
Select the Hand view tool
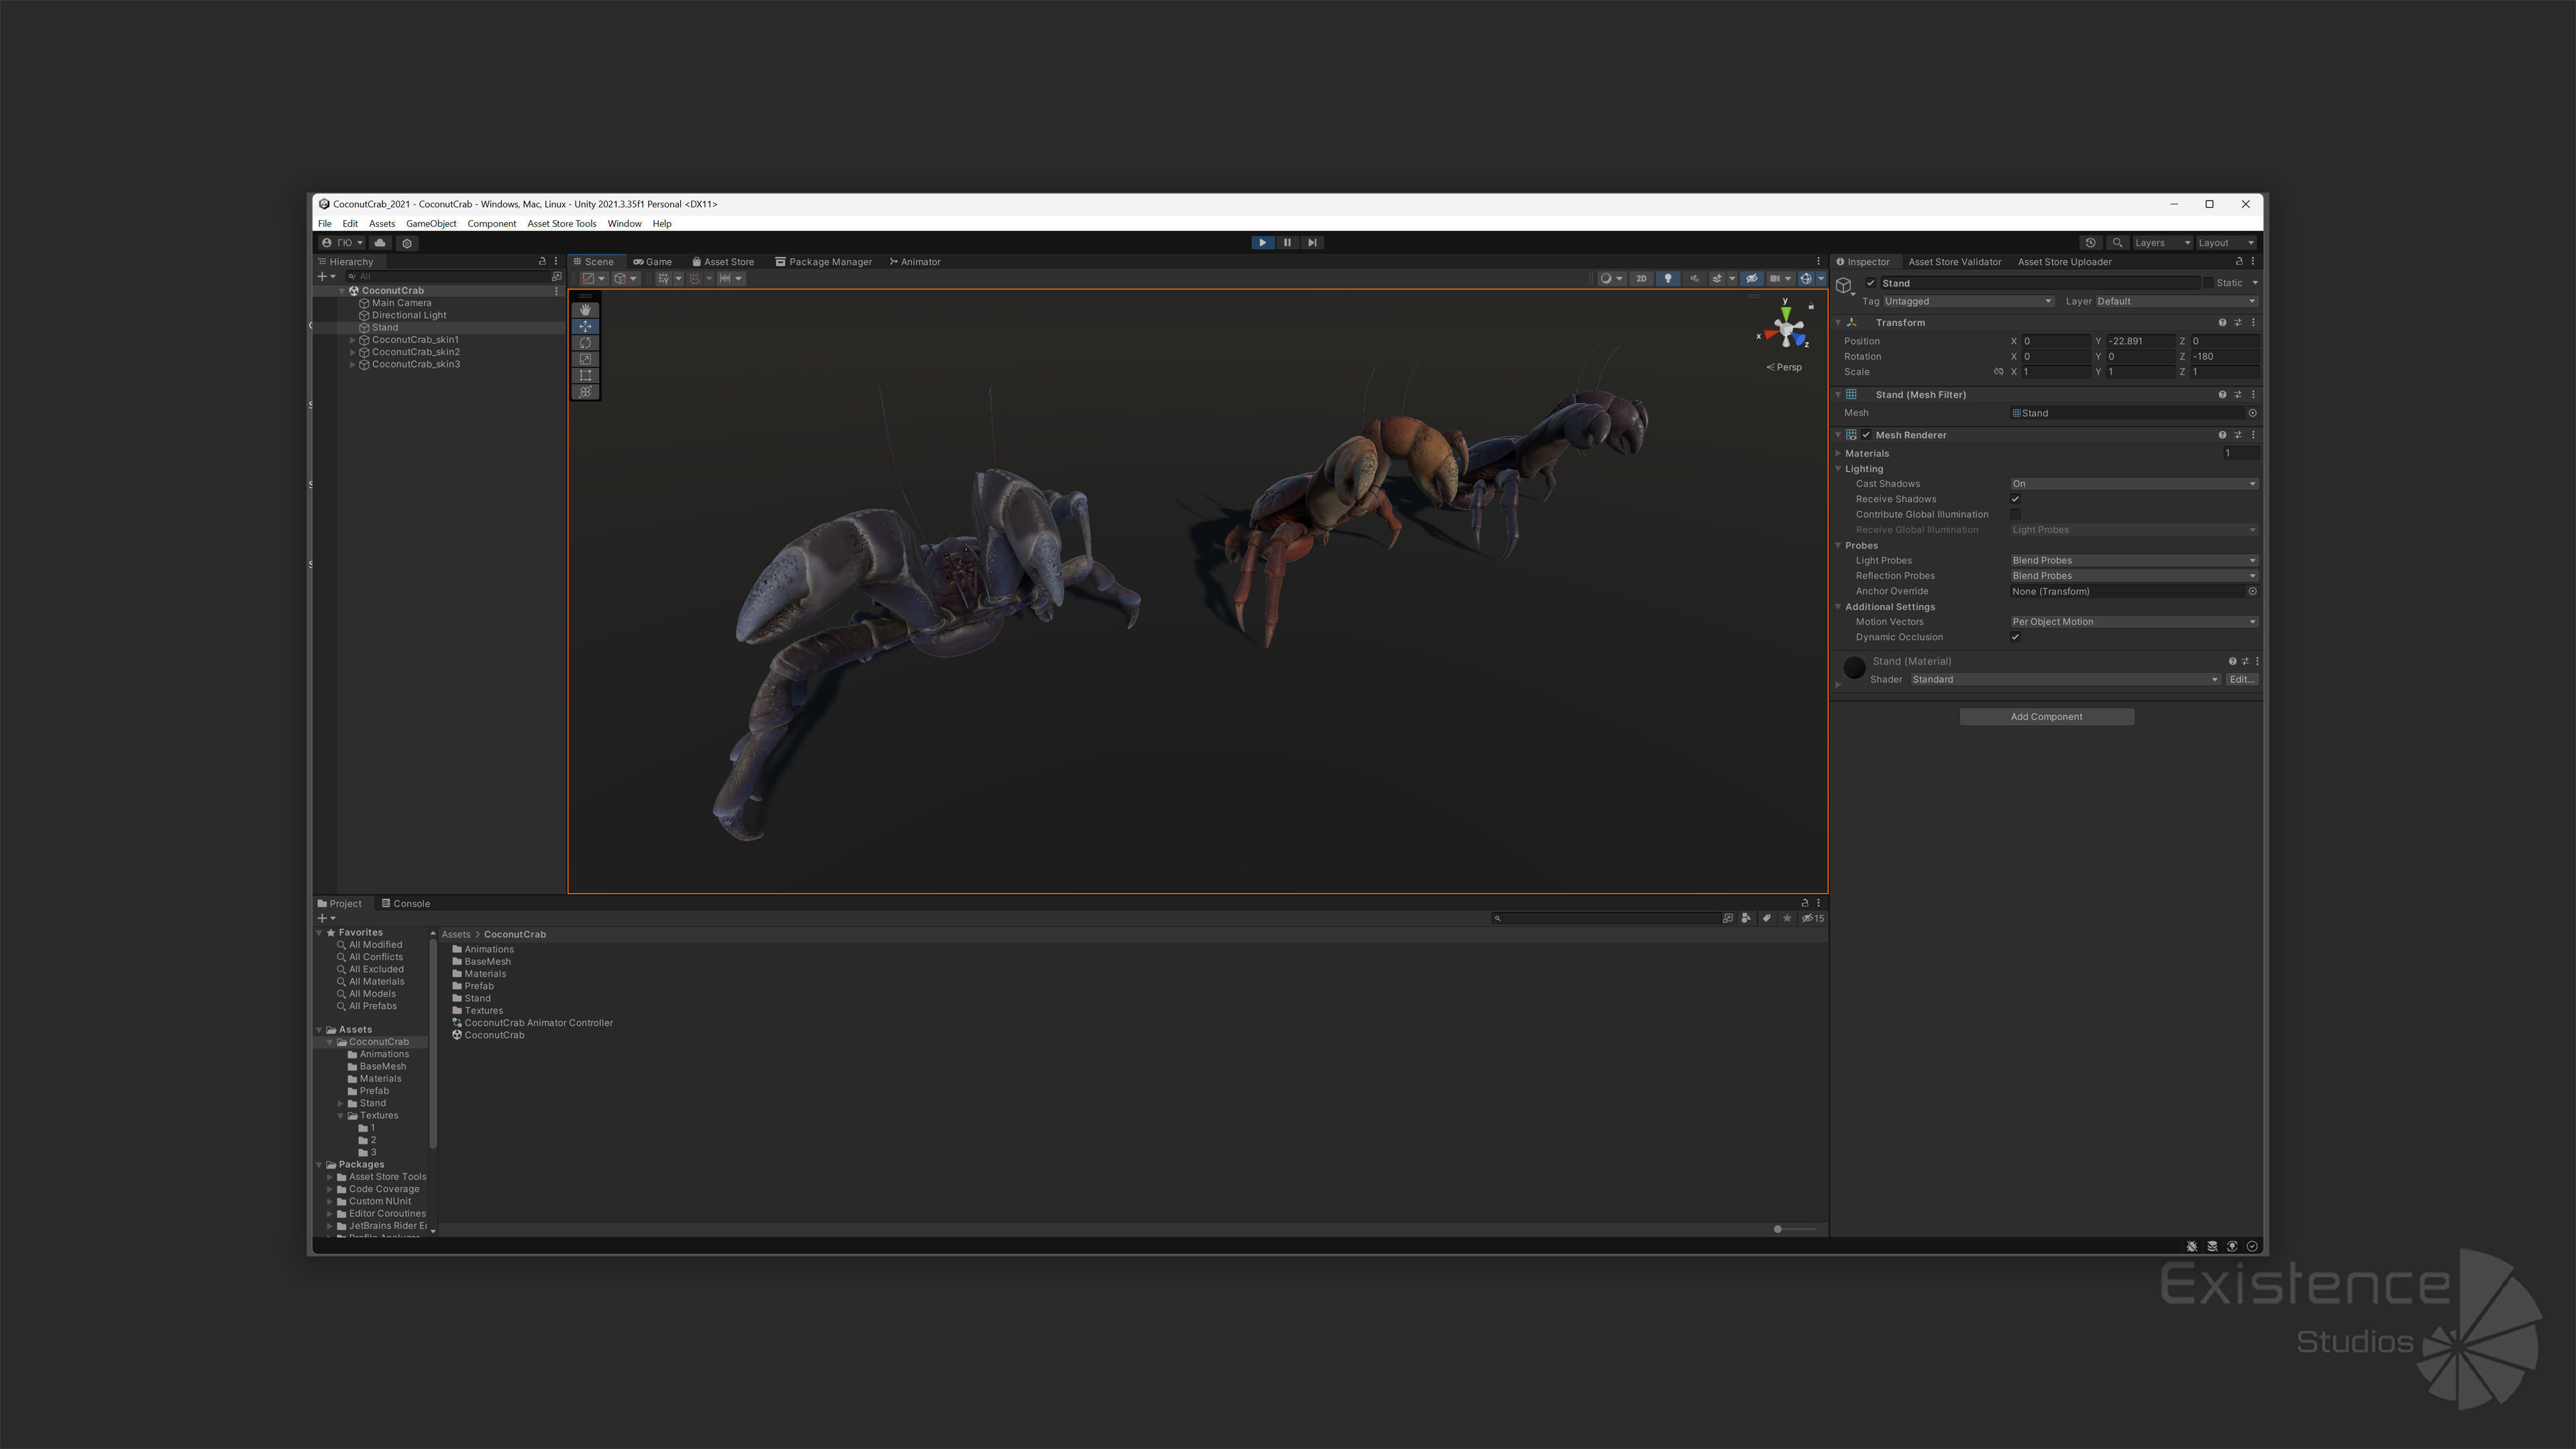pos(585,310)
